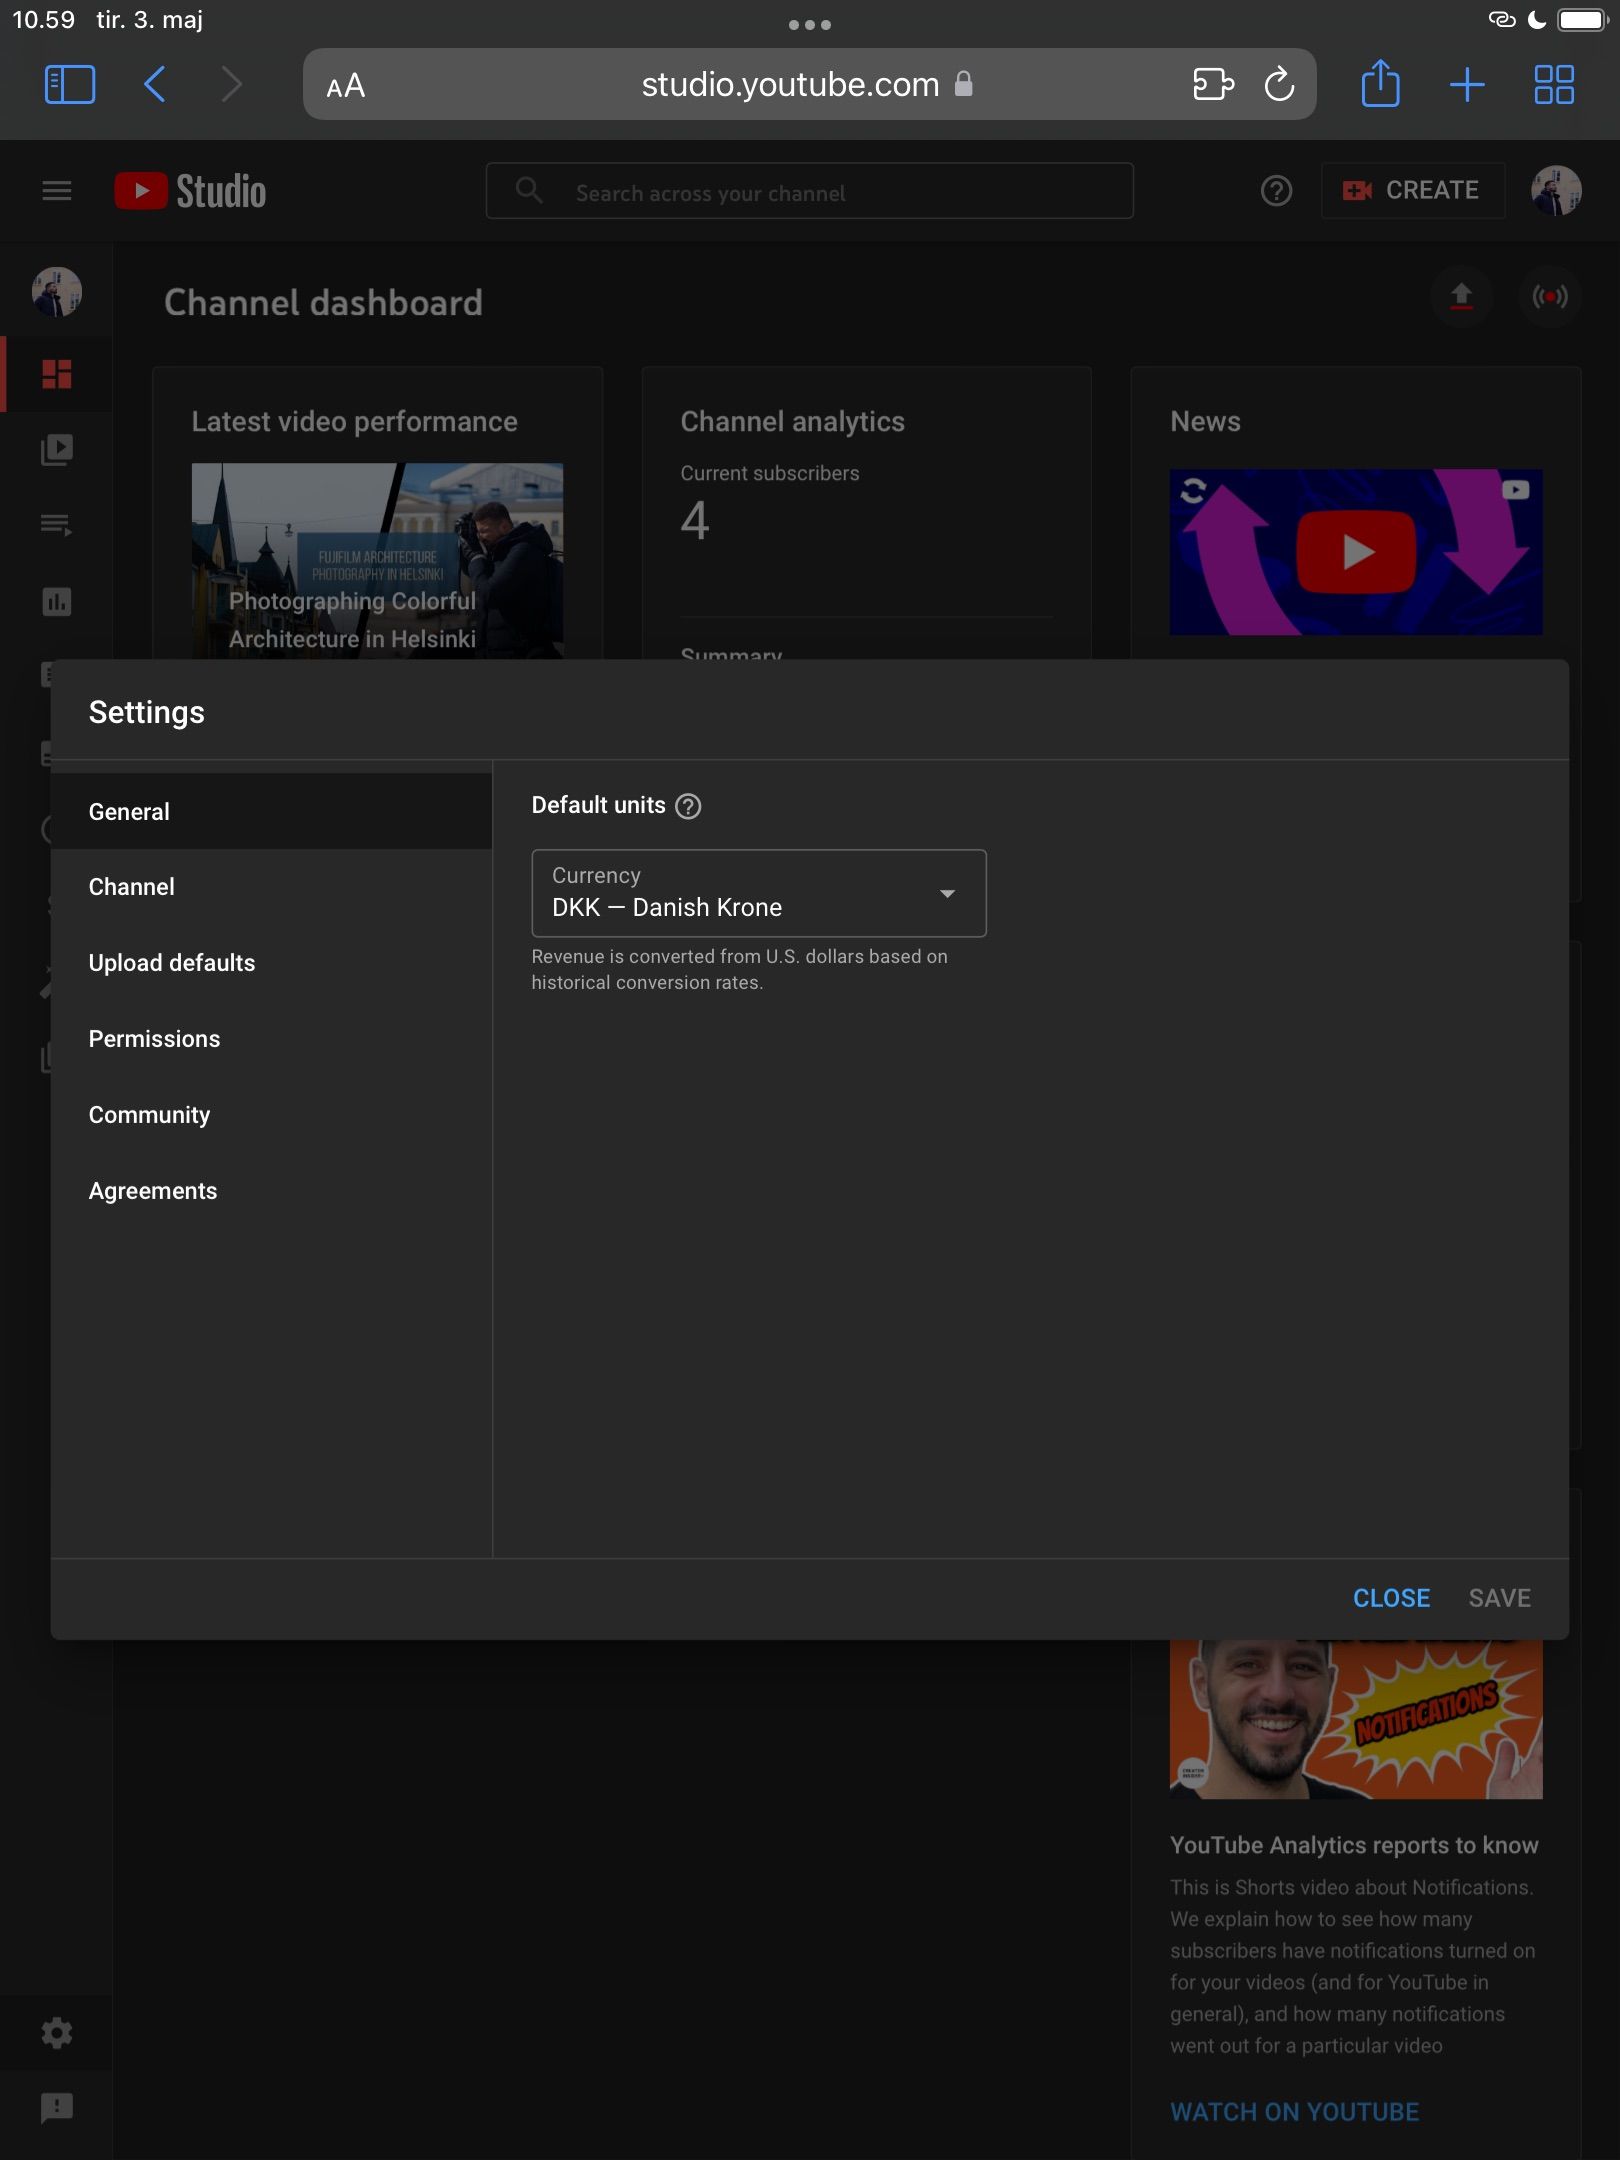Open the sidebar hamburger menu

click(x=57, y=190)
